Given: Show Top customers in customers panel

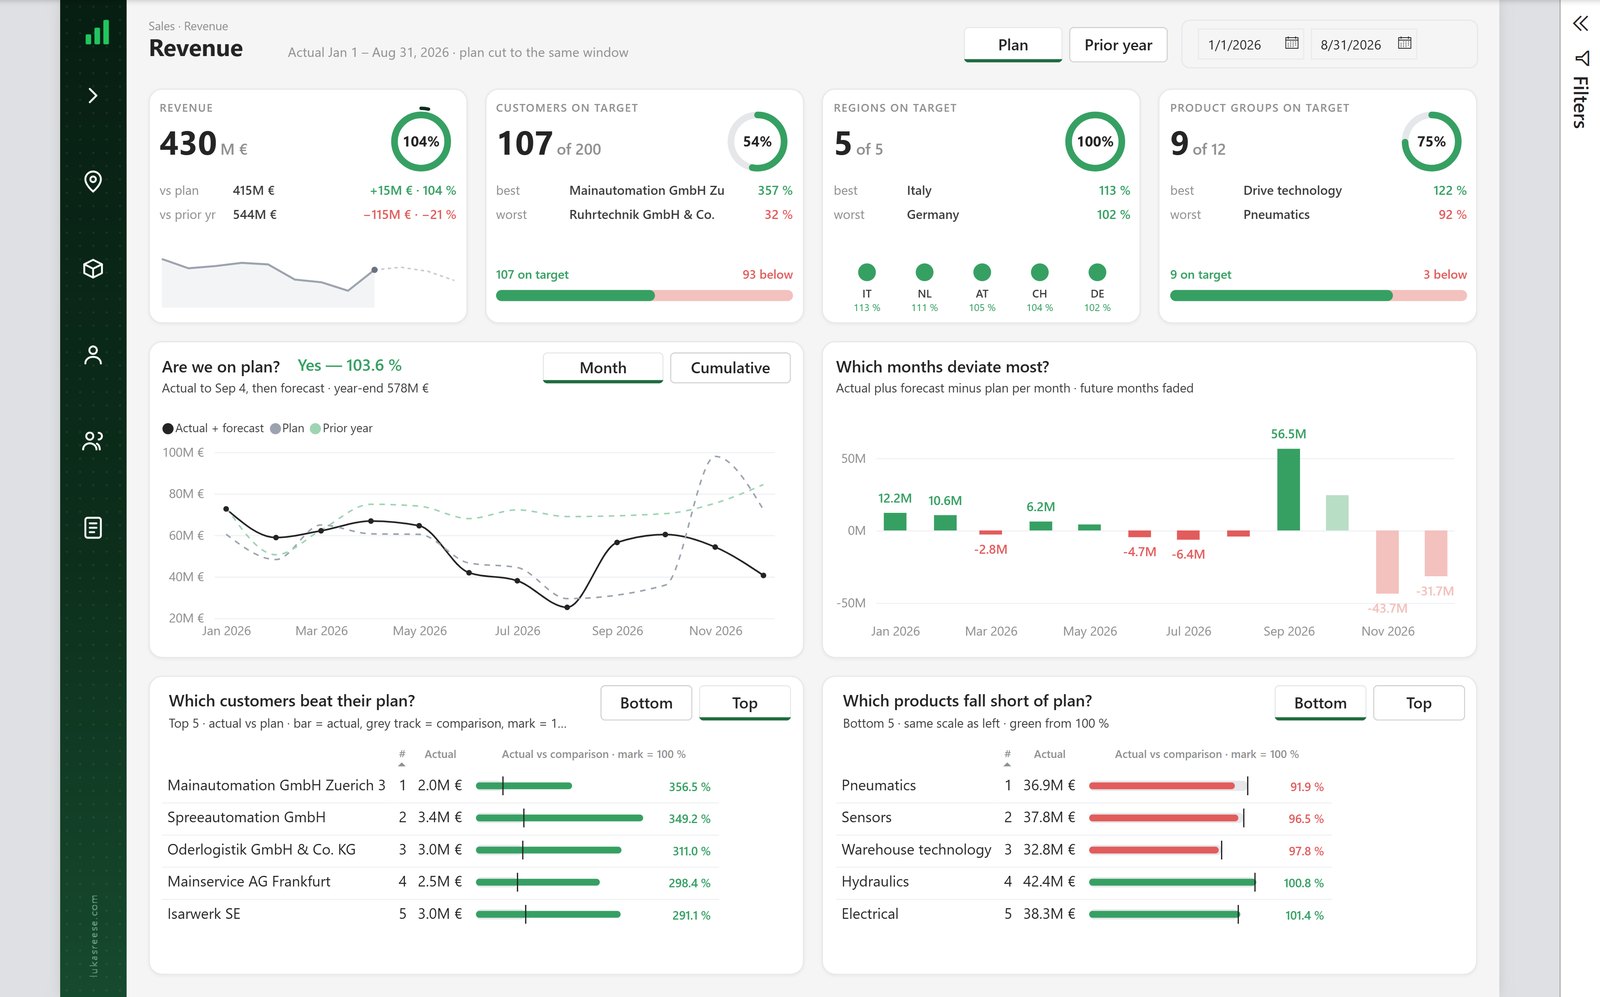Looking at the screenshot, I should click(745, 703).
